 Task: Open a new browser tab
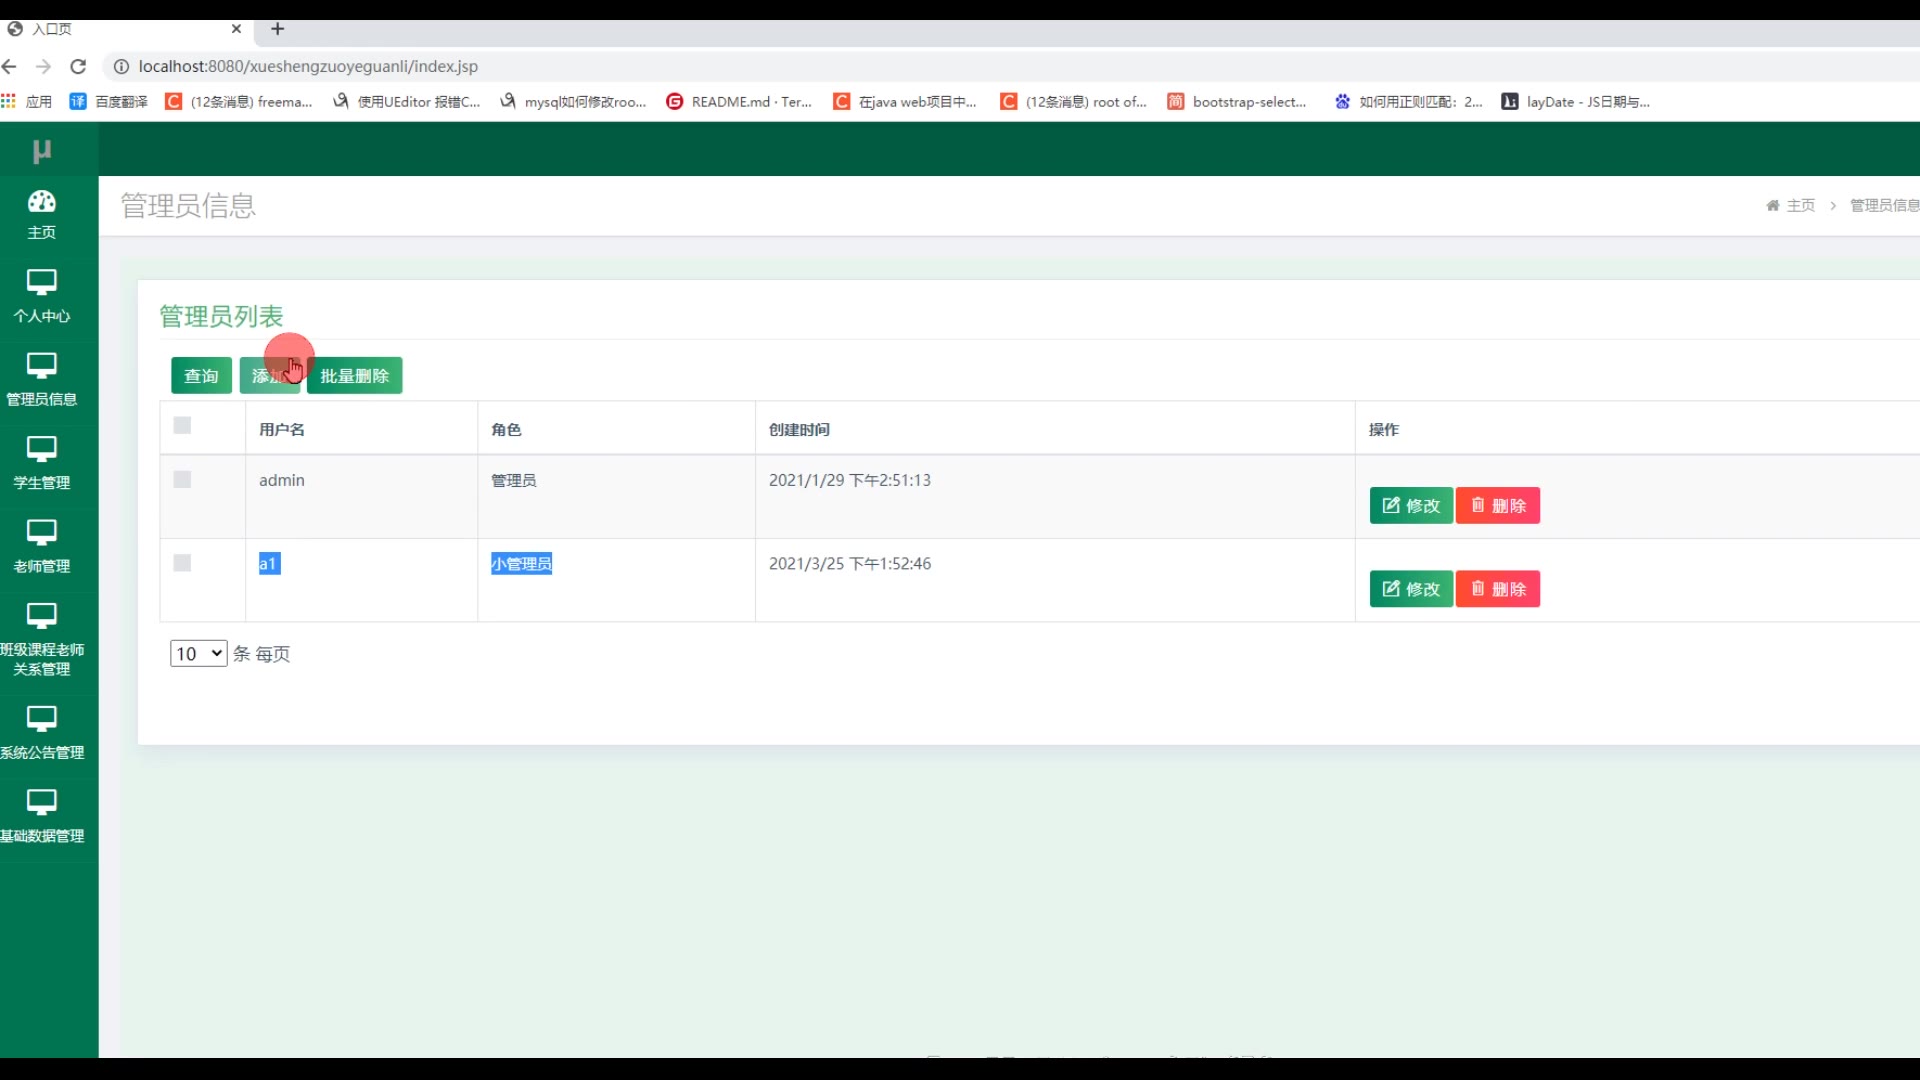point(278,29)
